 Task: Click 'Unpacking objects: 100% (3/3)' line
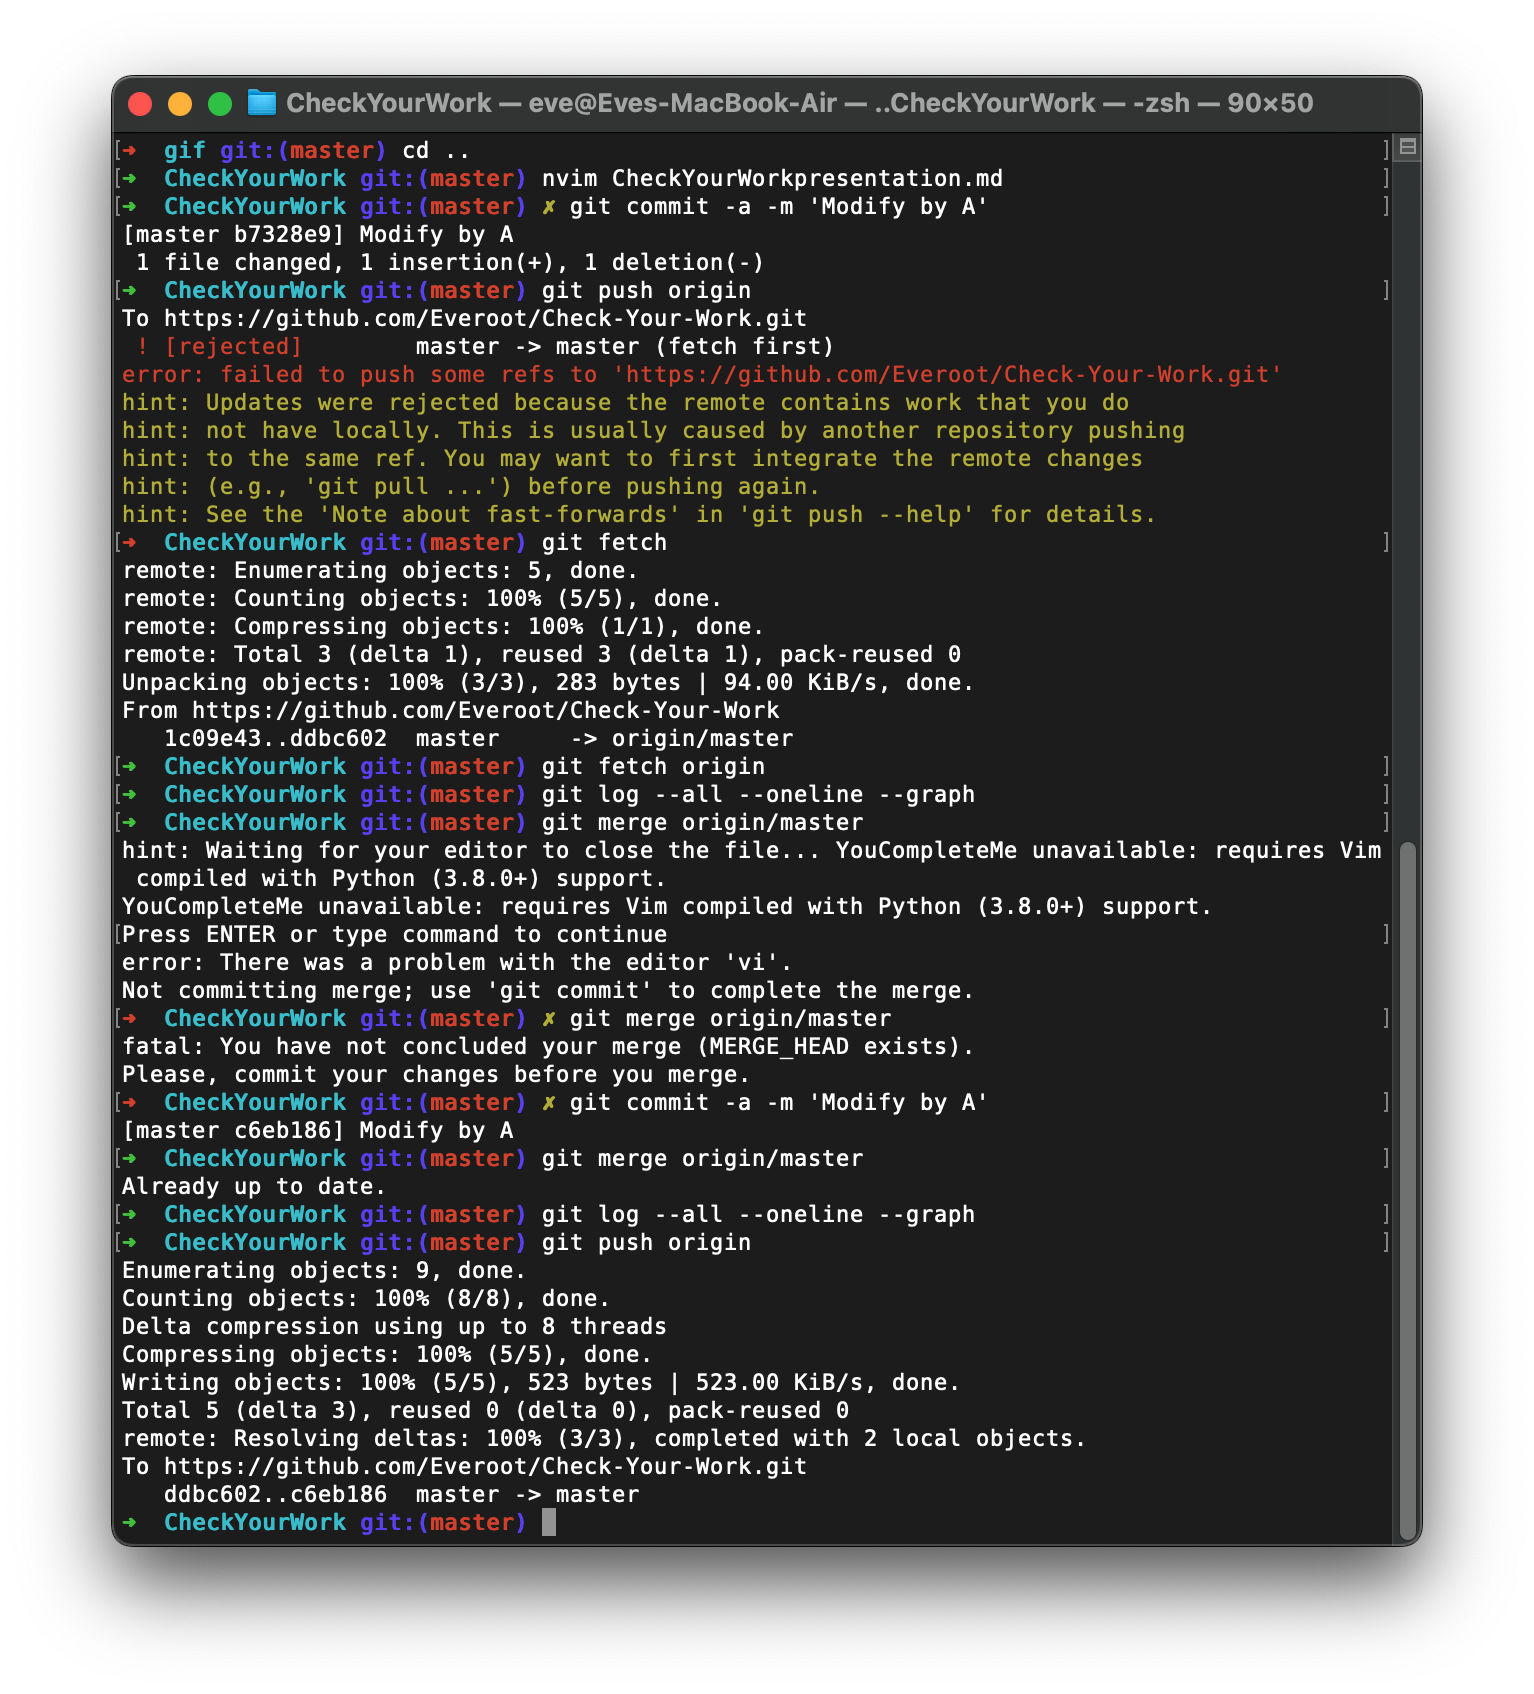coord(548,682)
